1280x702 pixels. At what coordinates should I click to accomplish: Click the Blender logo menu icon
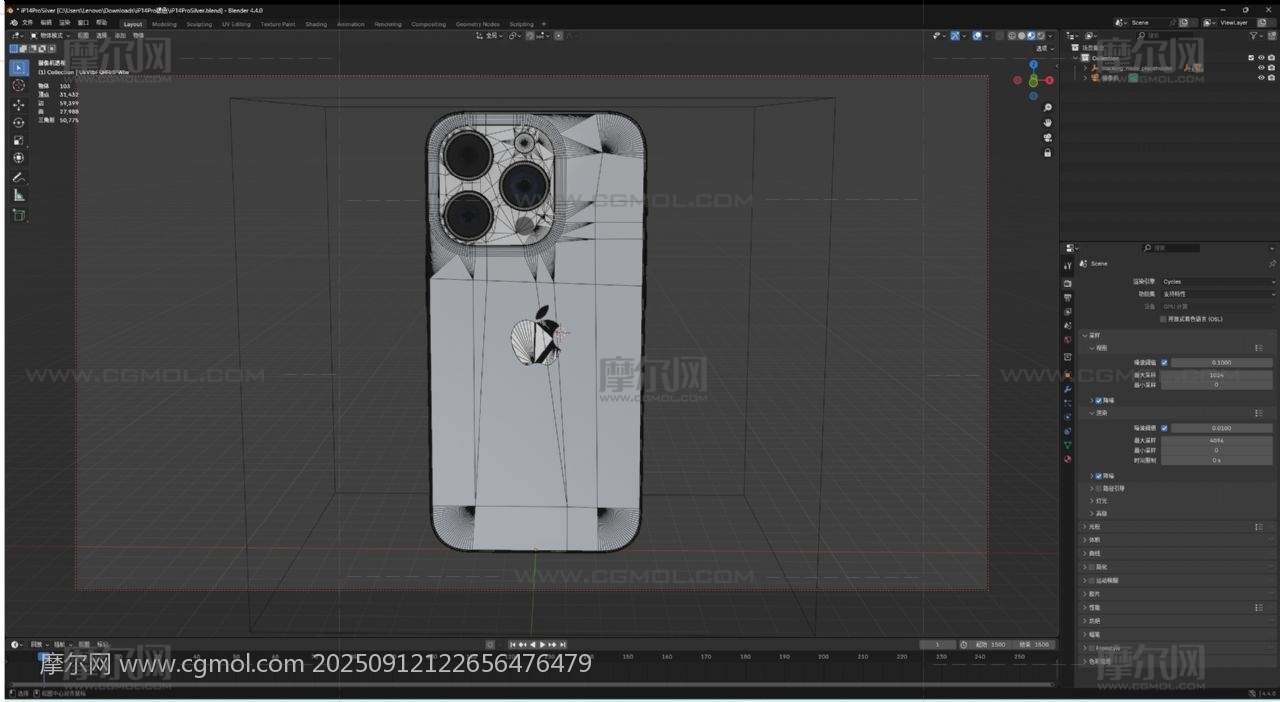point(14,22)
